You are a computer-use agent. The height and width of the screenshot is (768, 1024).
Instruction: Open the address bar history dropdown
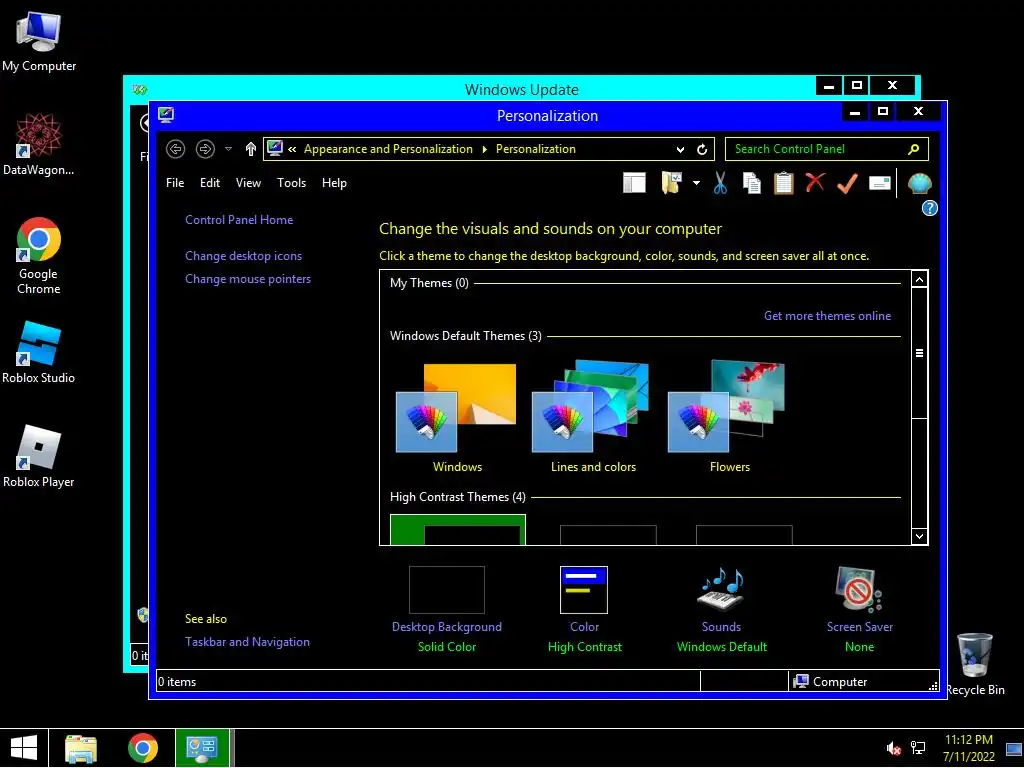tap(680, 149)
